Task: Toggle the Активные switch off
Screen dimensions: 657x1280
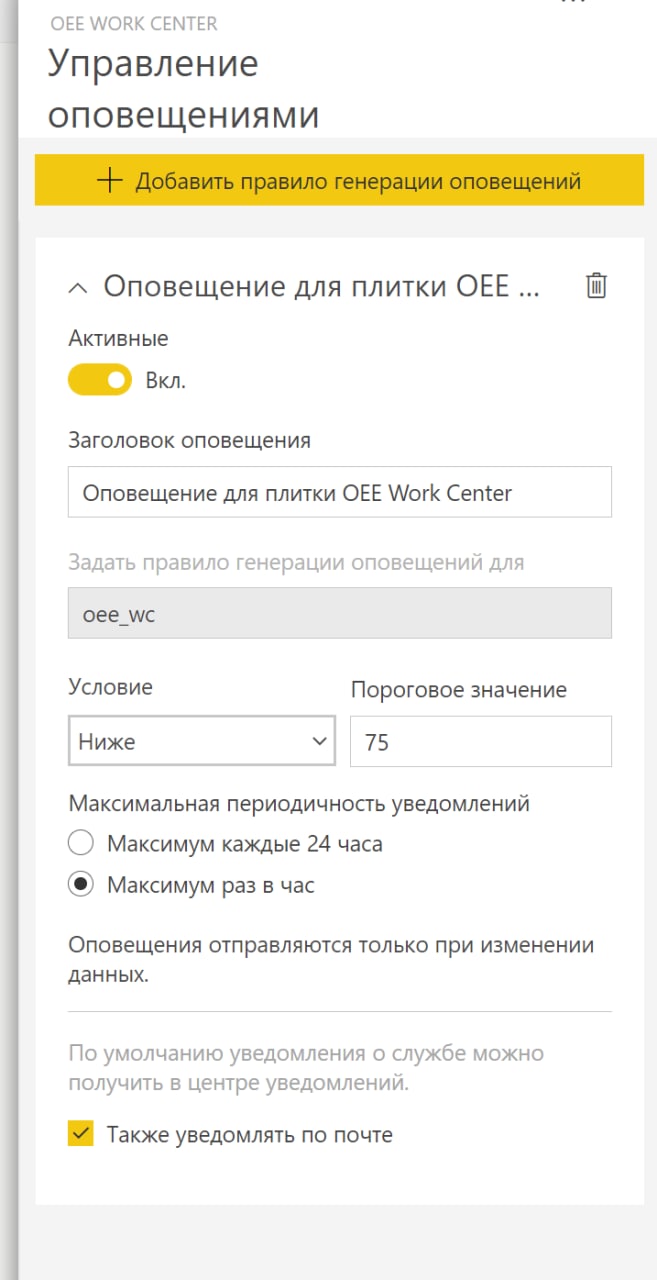Action: point(100,380)
